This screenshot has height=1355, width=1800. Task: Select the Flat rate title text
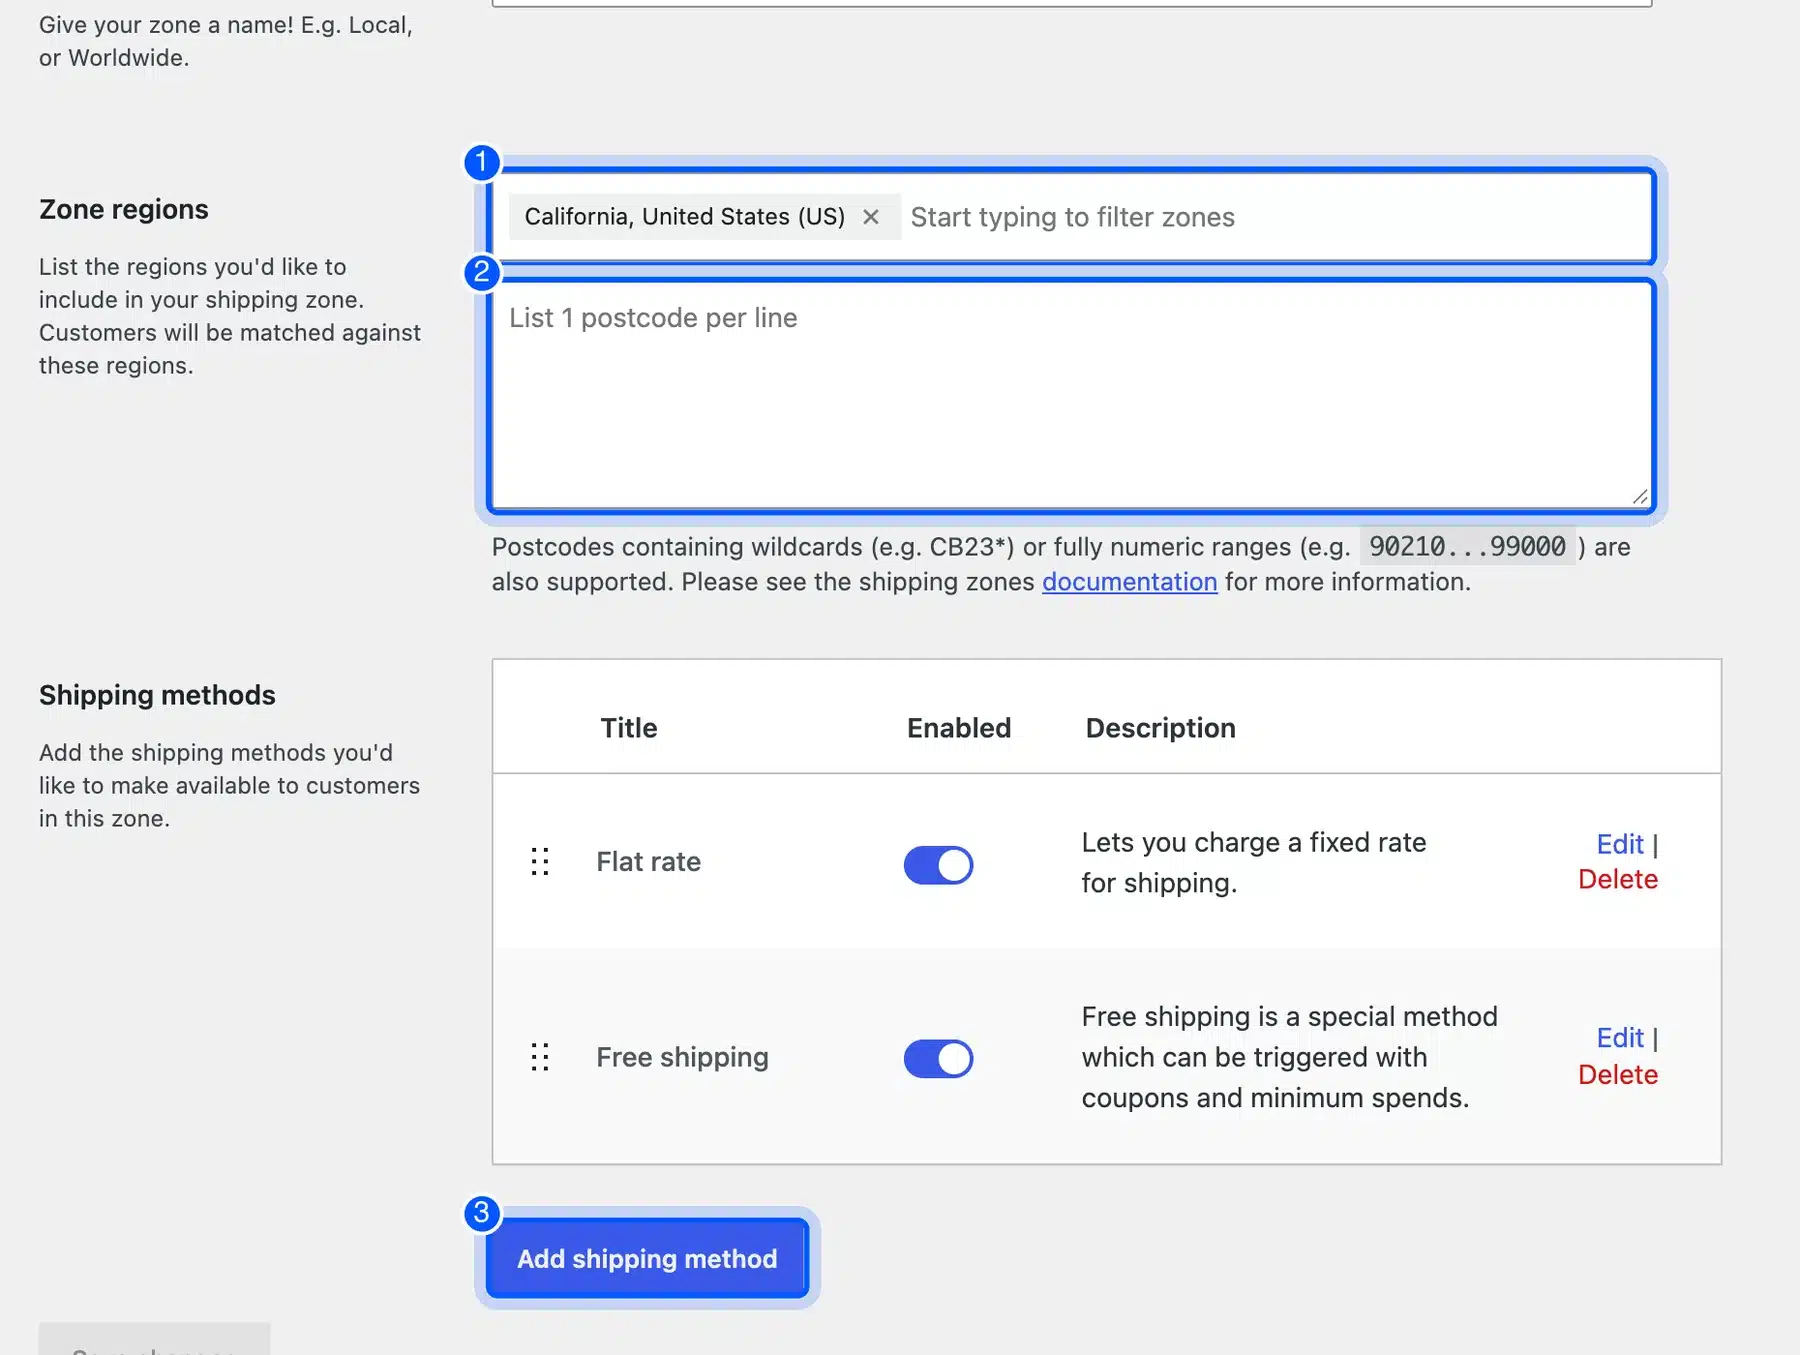(648, 862)
